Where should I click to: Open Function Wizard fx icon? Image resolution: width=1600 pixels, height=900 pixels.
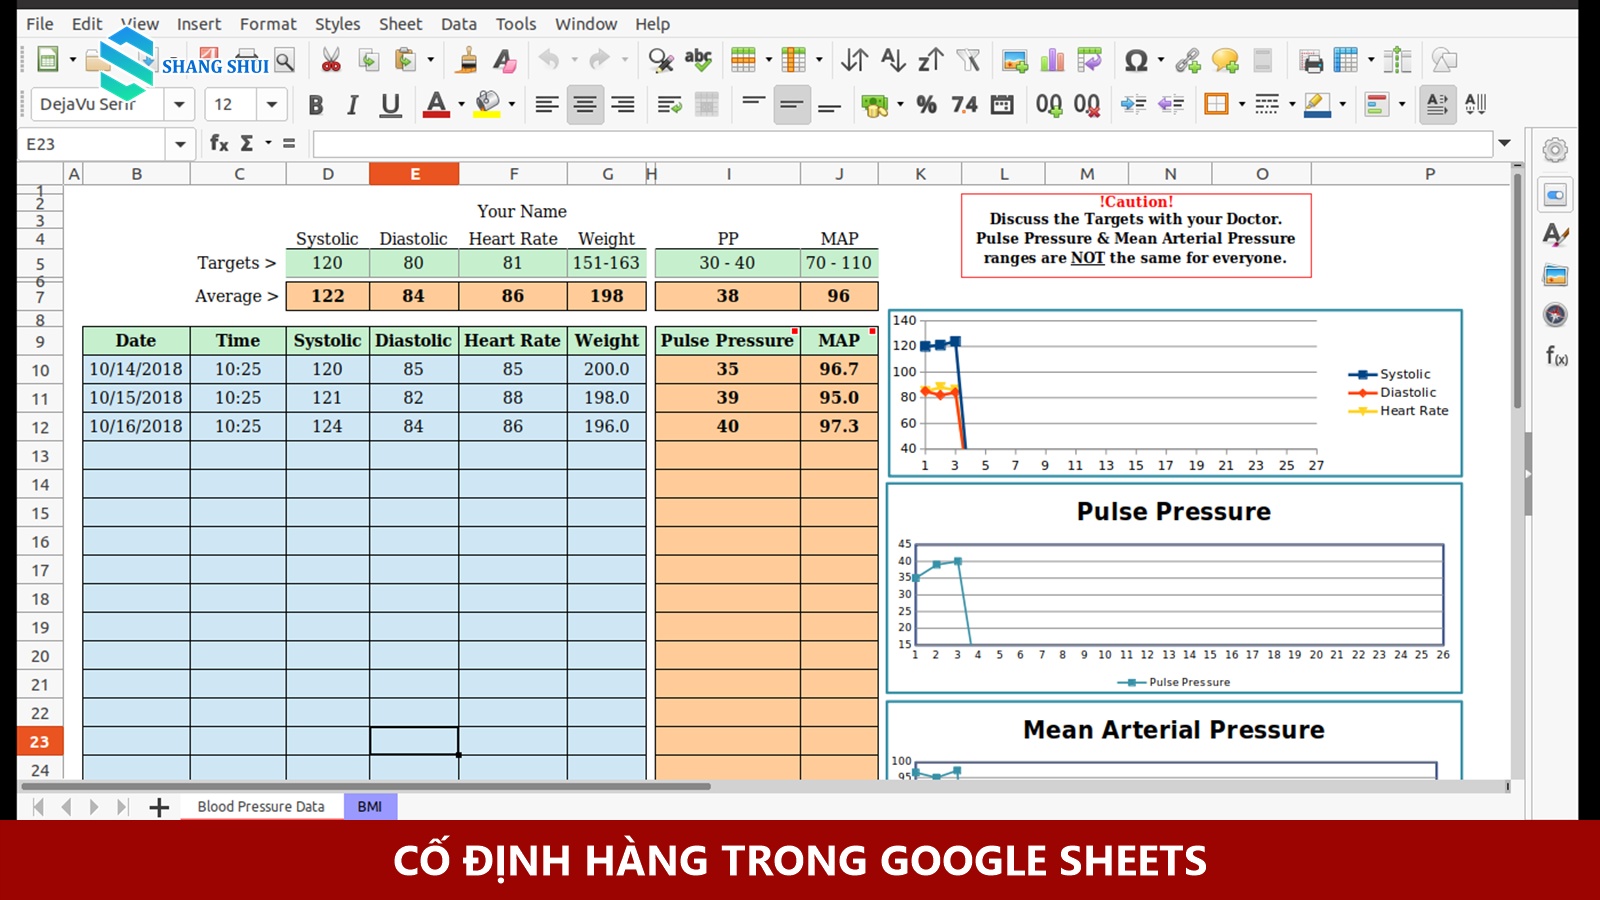(218, 143)
